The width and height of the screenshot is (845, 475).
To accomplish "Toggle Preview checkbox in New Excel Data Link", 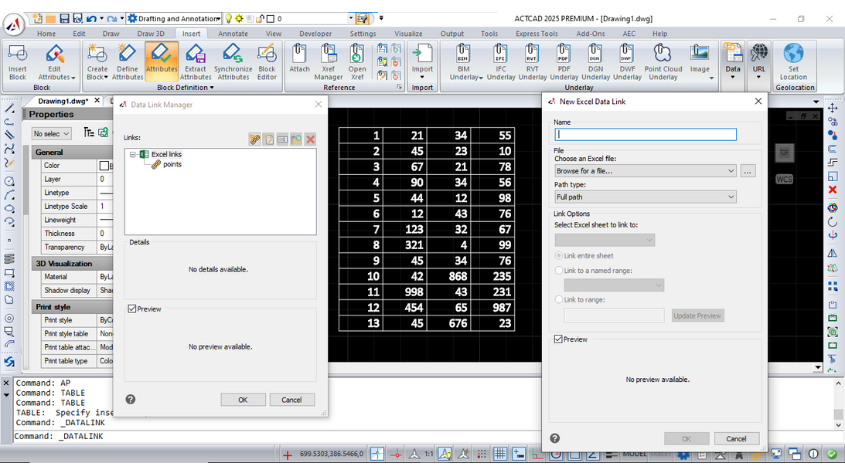I will coord(558,339).
